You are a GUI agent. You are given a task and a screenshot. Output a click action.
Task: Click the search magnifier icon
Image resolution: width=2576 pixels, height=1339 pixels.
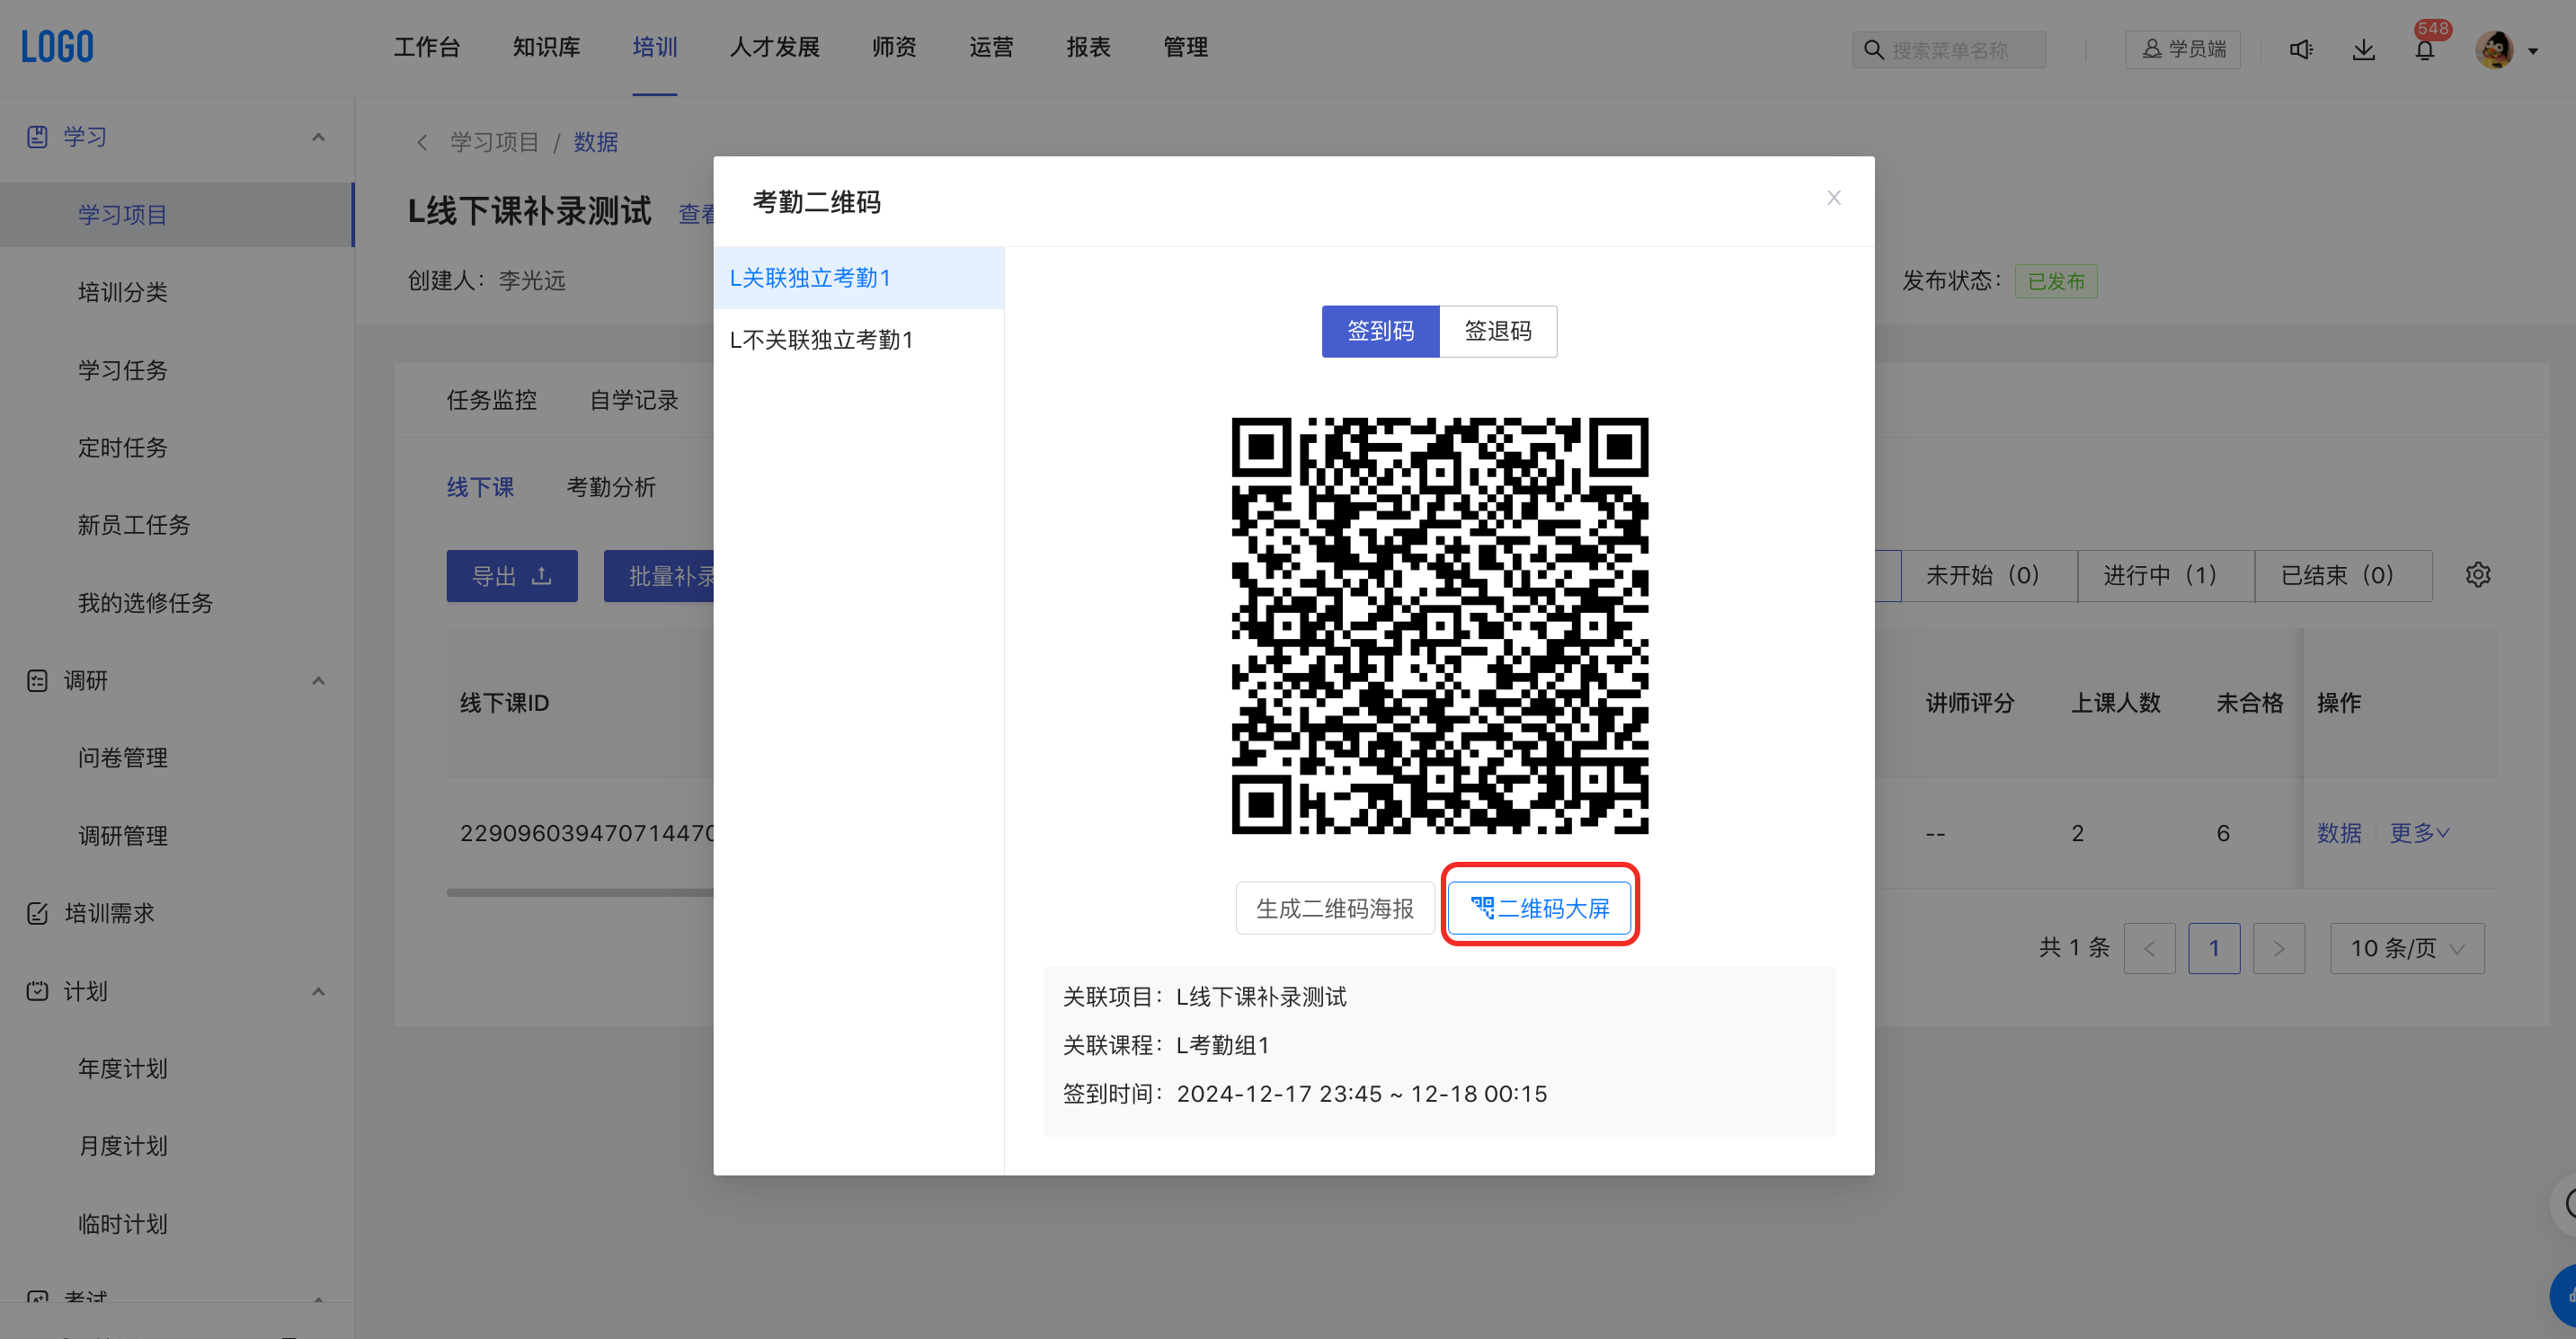pyautogui.click(x=1873, y=49)
